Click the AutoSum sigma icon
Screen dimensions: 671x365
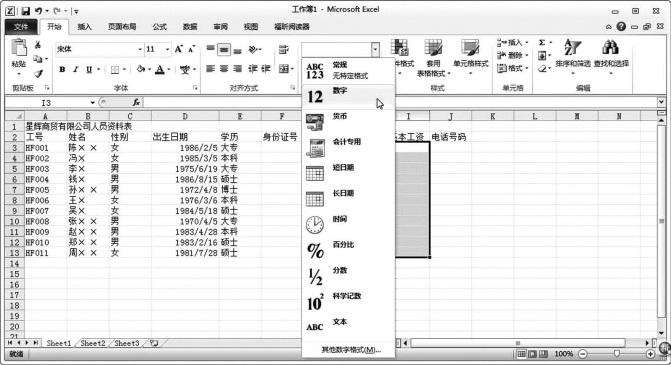(x=542, y=42)
